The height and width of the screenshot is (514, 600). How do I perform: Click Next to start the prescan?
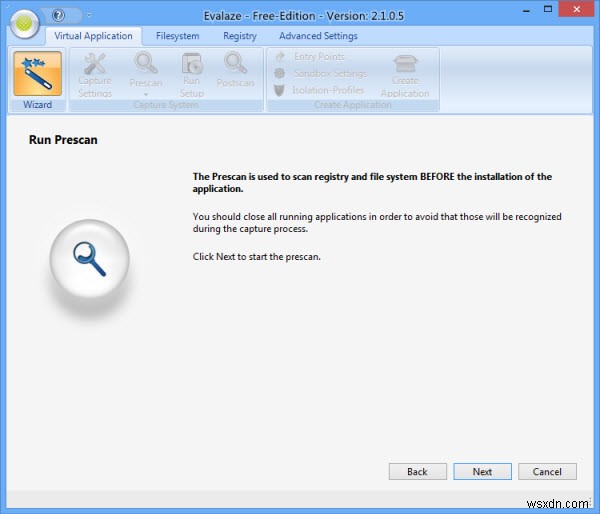483,472
